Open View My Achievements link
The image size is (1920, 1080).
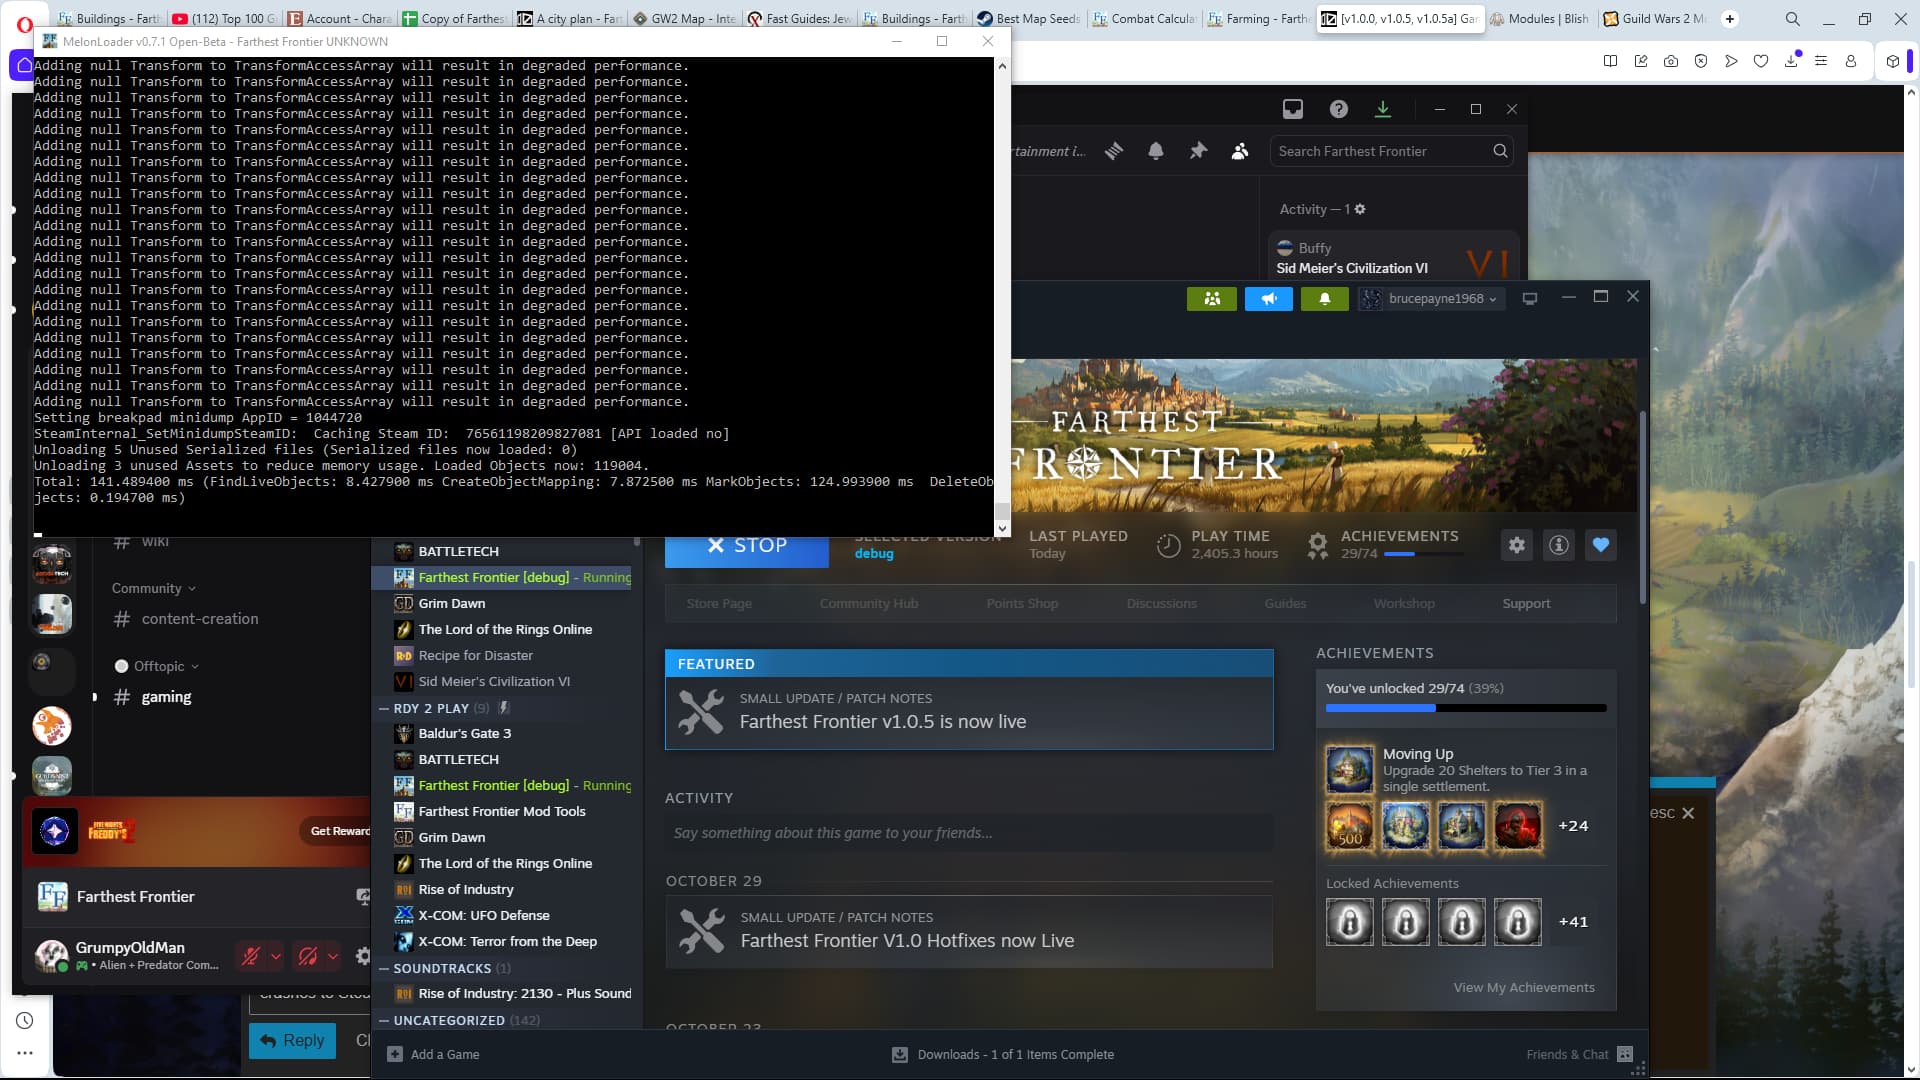[1524, 988]
